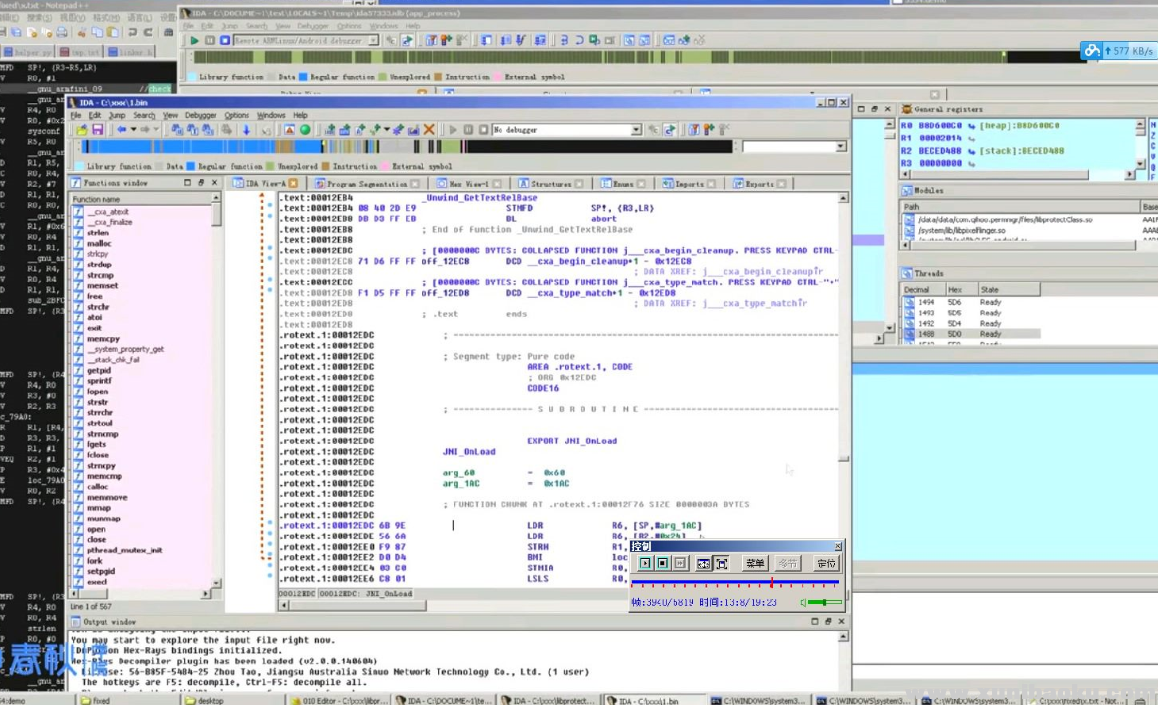
Task: Open the Remote ARMLinux/Android debugger dropdown
Action: point(373,41)
